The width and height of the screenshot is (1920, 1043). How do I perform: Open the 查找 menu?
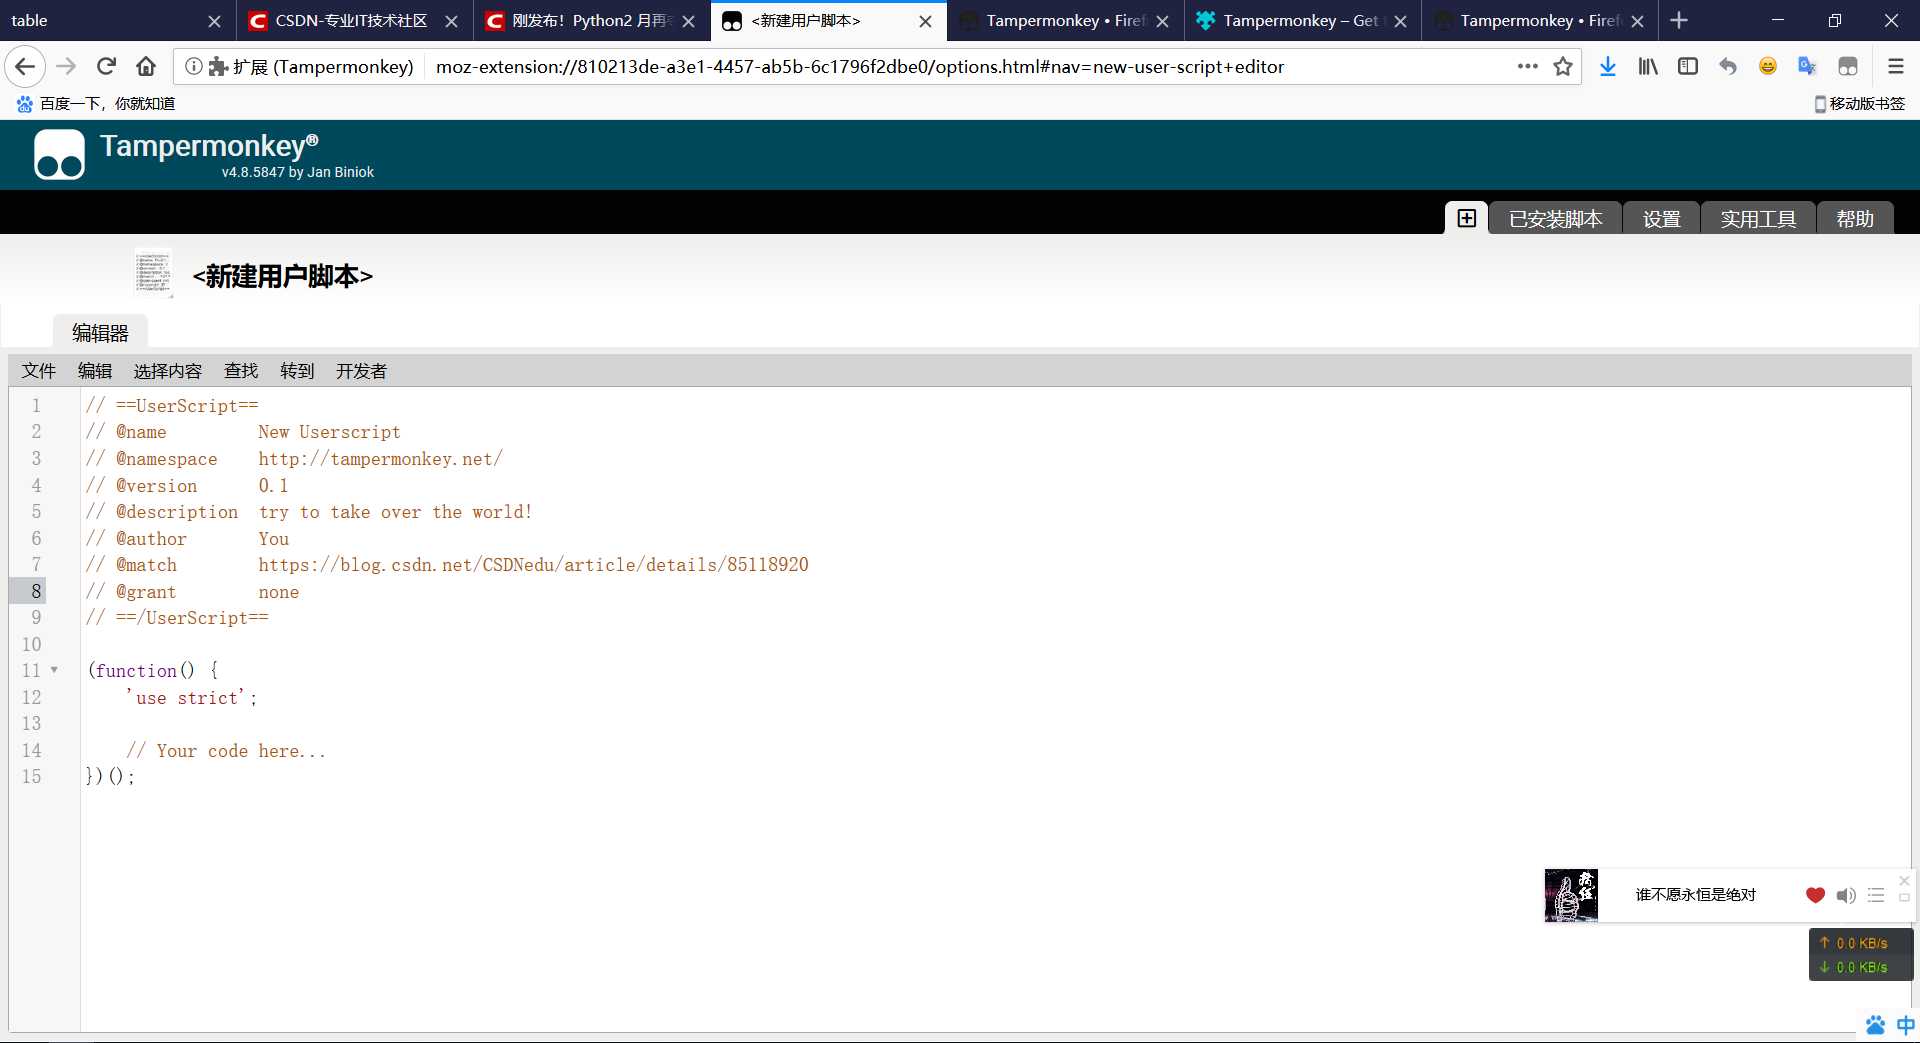coord(241,371)
